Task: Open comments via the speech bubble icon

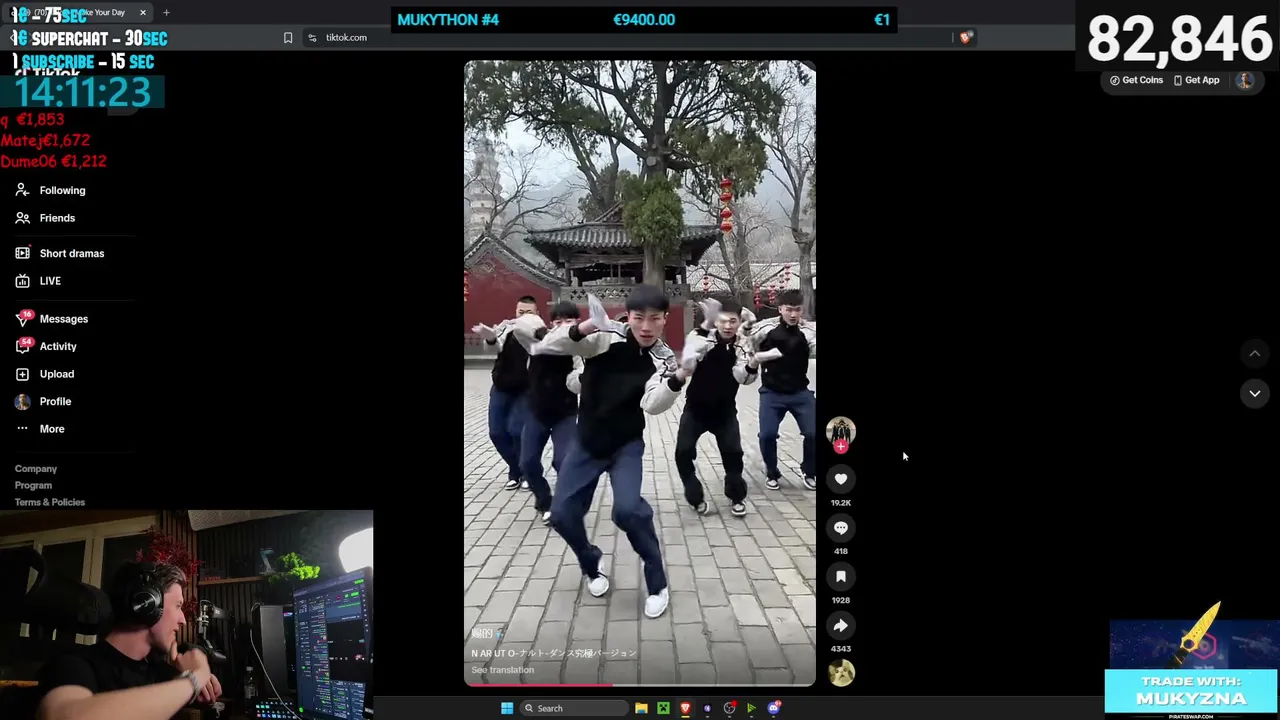Action: [841, 528]
